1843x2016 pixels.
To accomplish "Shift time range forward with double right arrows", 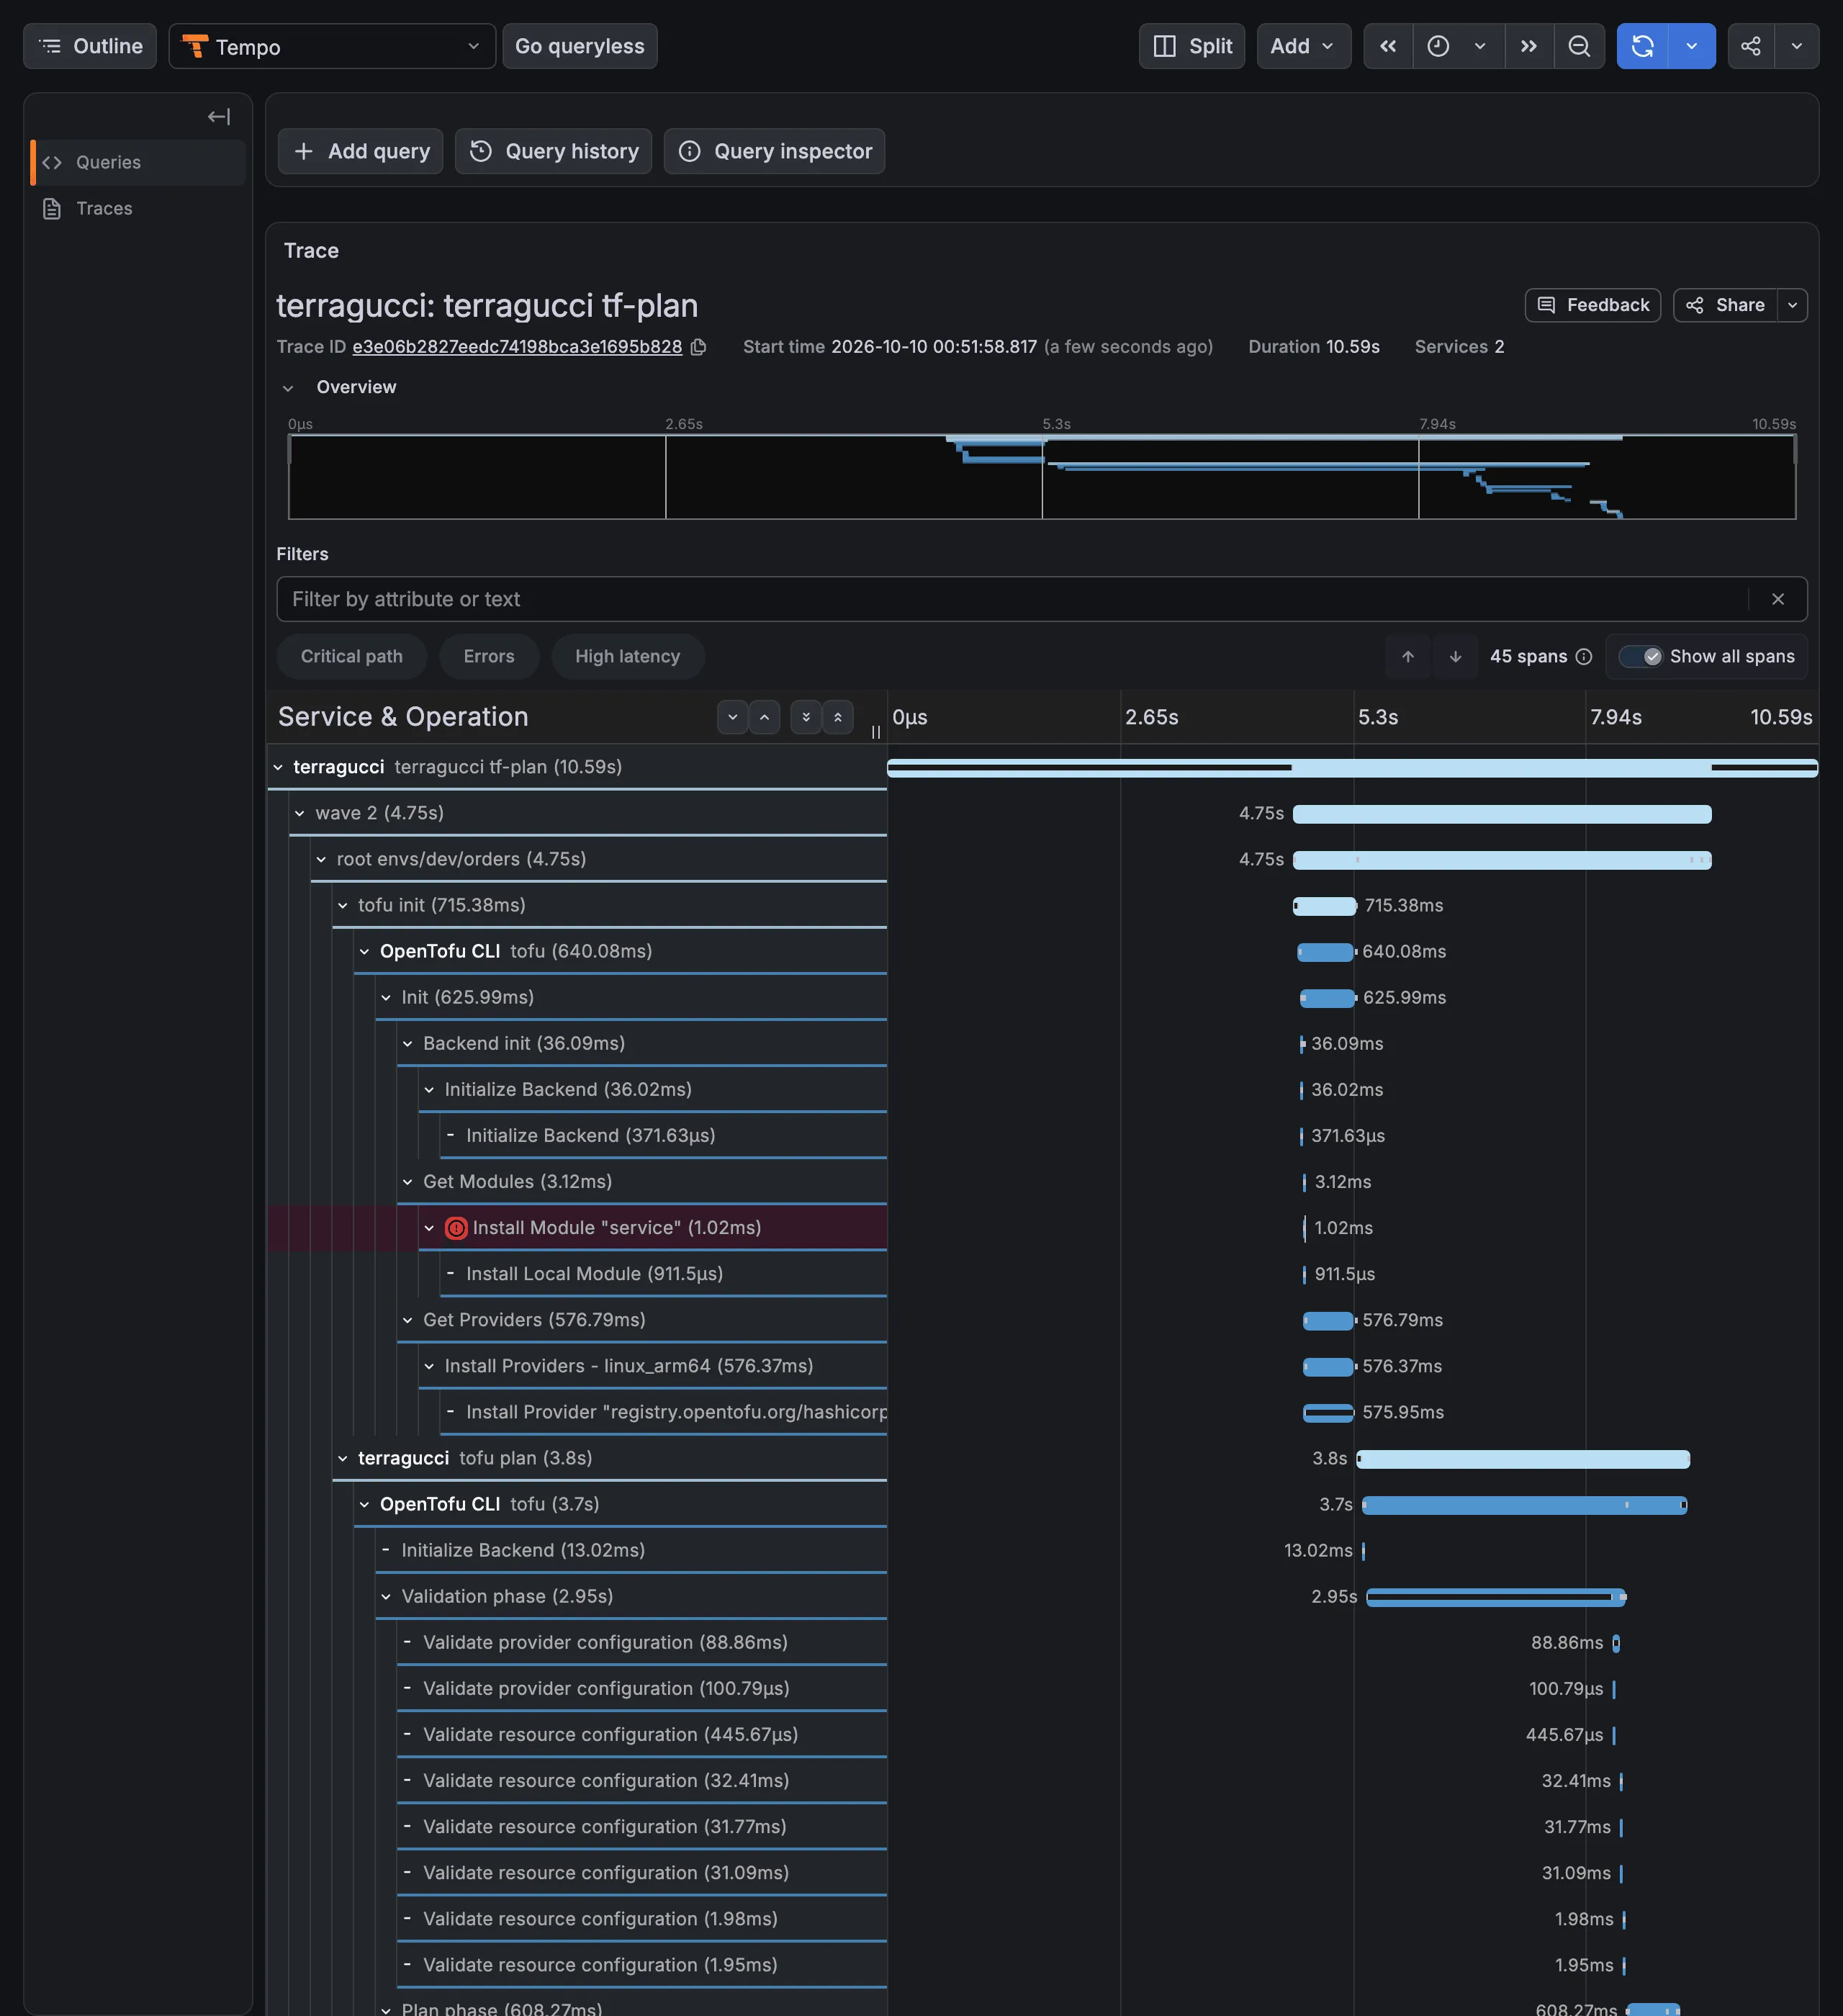I will click(1529, 46).
